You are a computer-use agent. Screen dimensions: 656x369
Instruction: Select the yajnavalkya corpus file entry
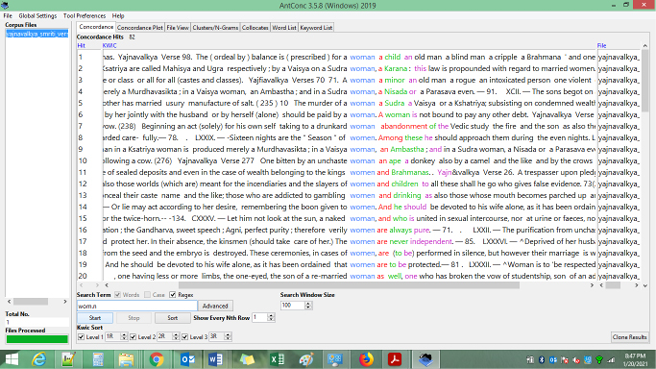pos(37,34)
